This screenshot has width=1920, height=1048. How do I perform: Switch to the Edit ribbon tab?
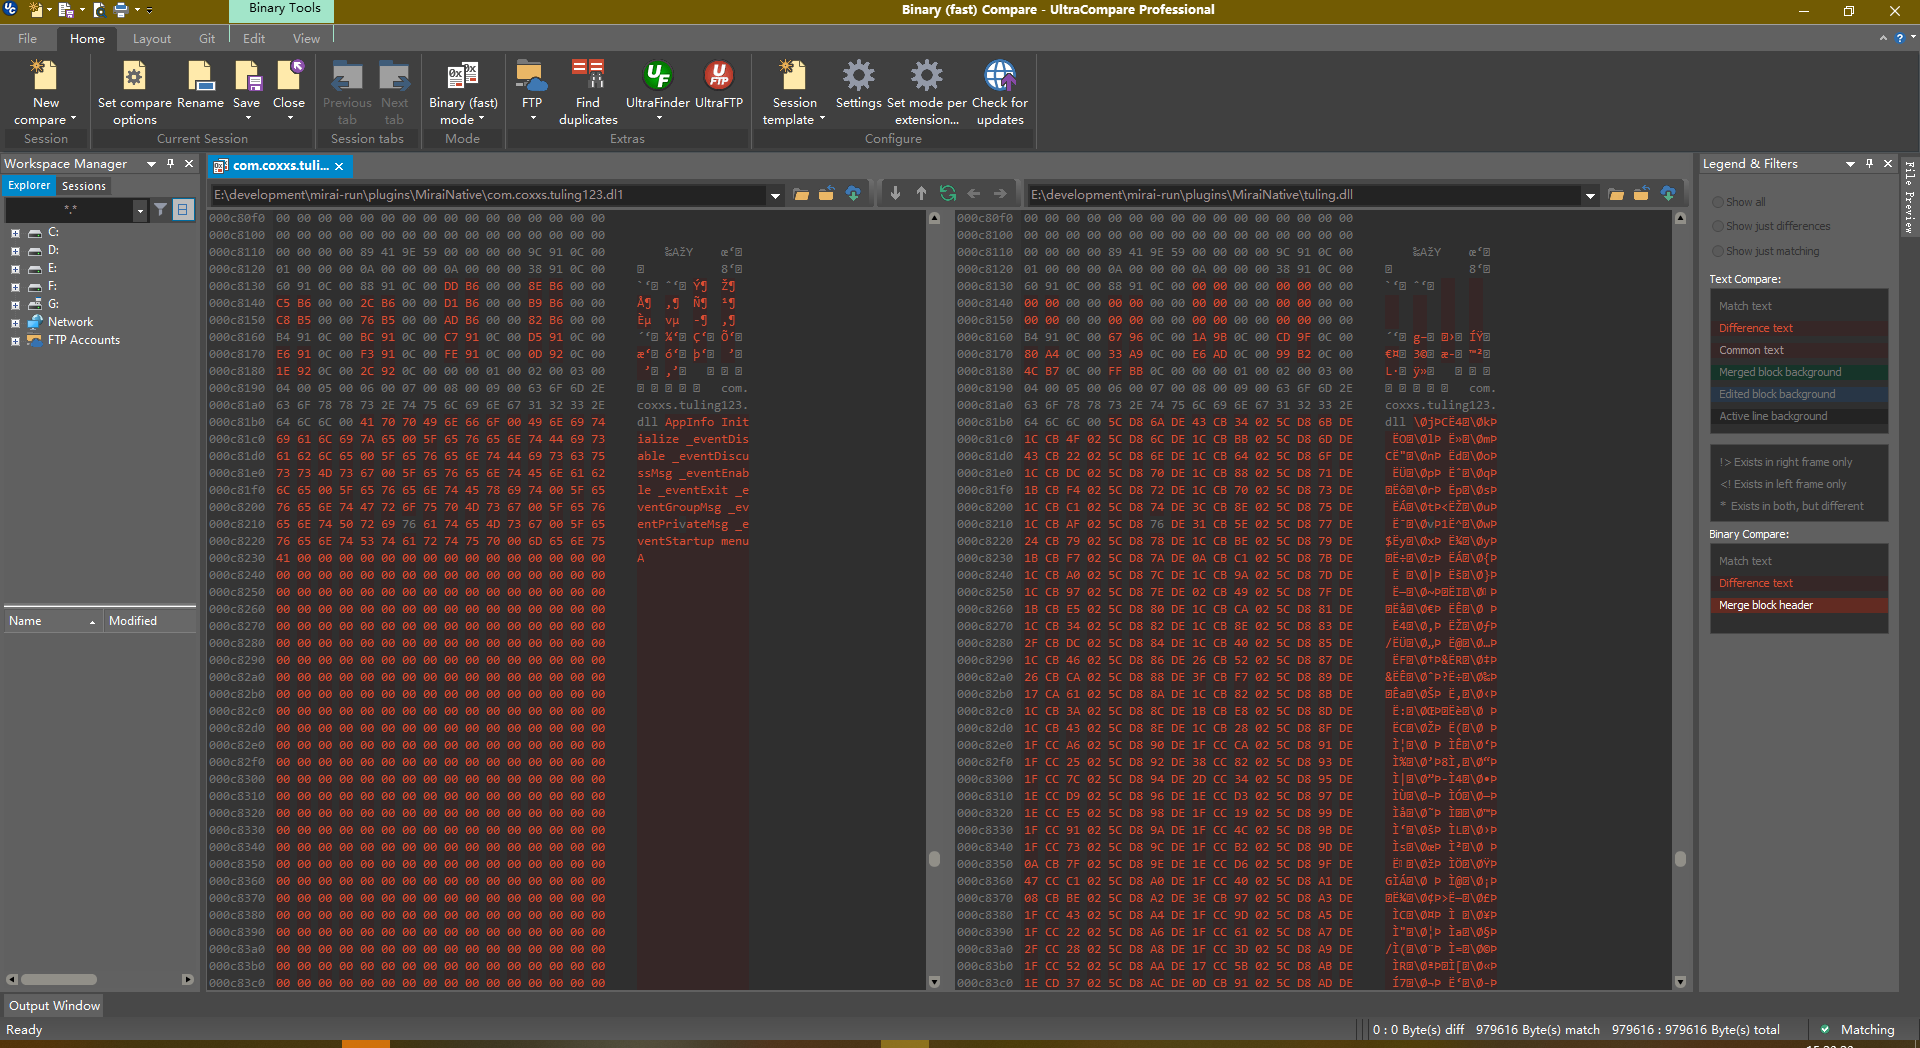(254, 39)
